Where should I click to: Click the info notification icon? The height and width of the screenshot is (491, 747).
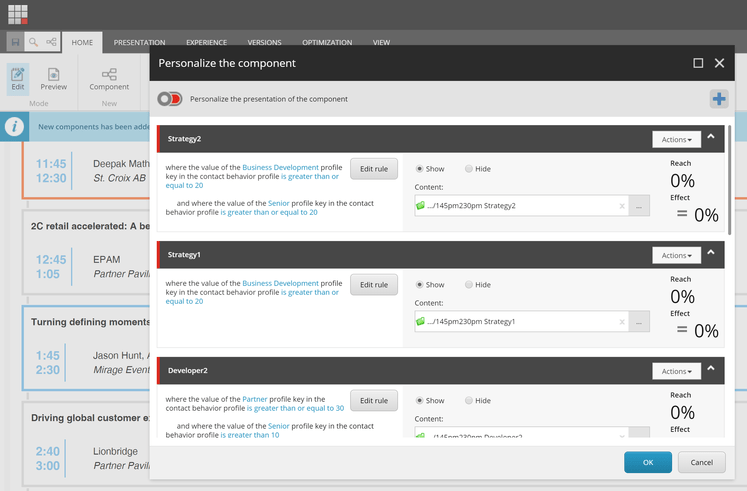click(14, 127)
